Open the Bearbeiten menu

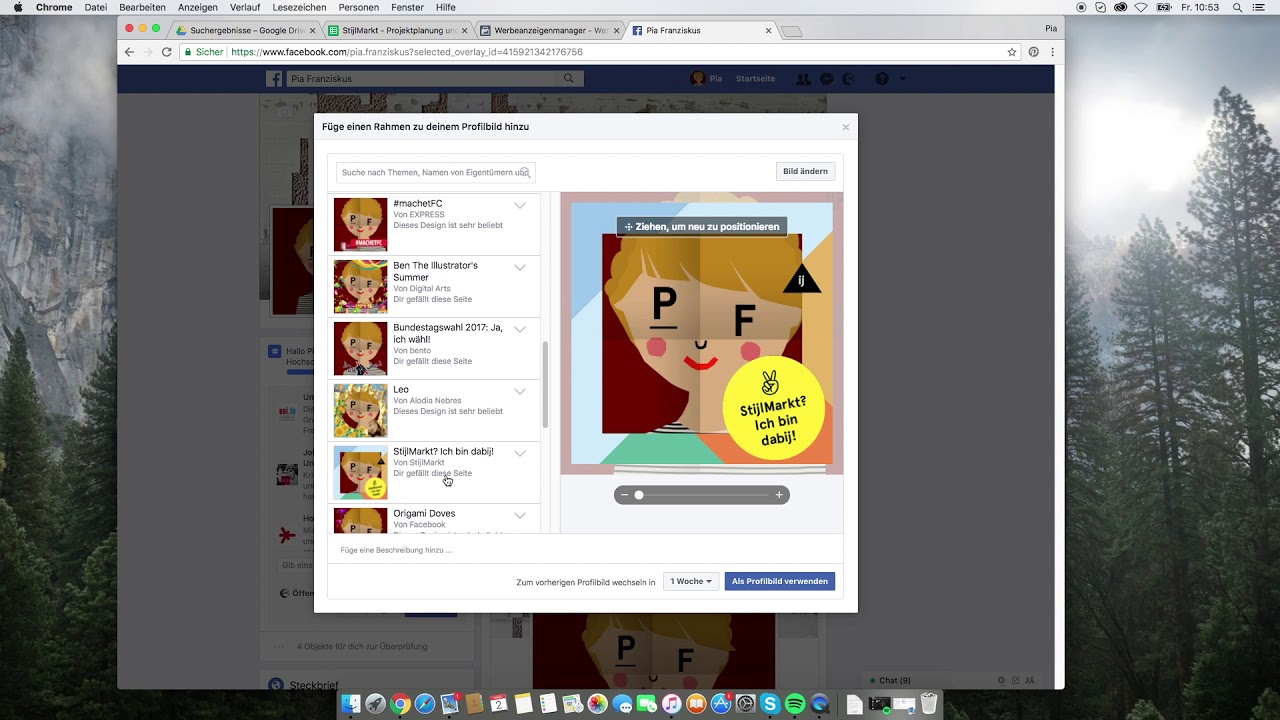142,7
